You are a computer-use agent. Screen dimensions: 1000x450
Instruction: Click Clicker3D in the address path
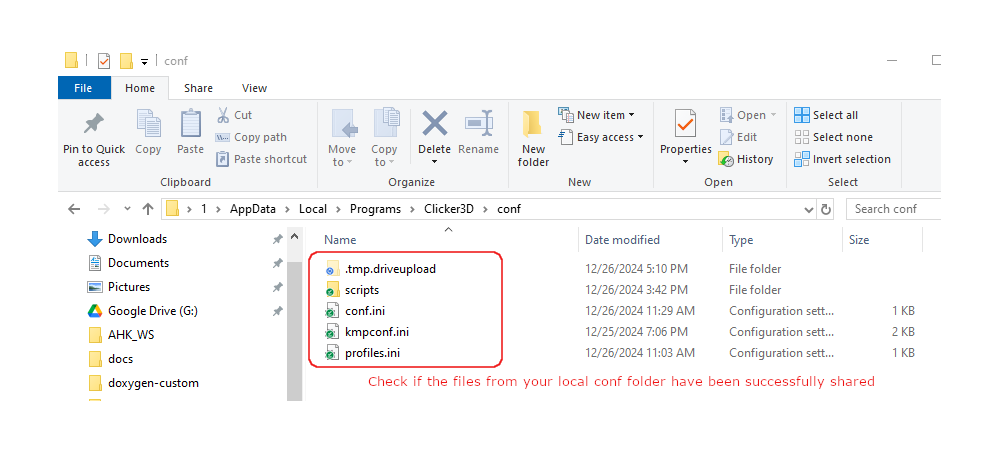[x=450, y=209]
